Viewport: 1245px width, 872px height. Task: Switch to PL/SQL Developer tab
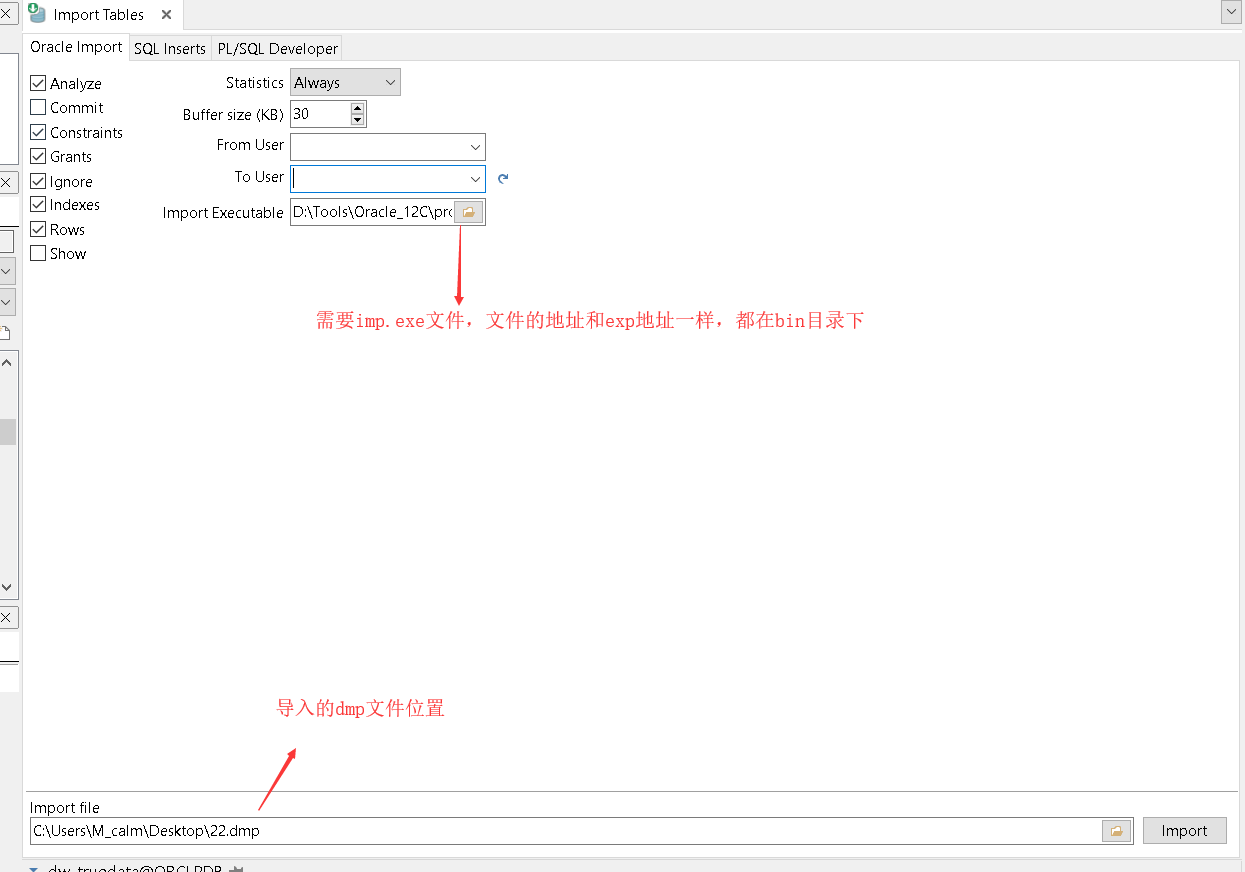pyautogui.click(x=278, y=48)
